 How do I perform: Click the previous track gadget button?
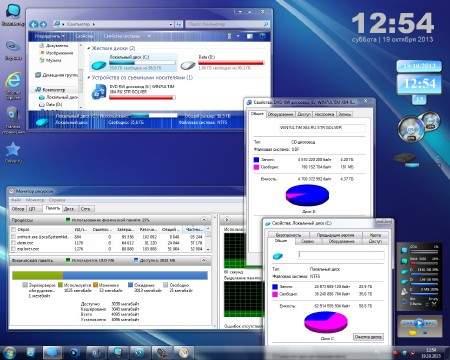click(x=408, y=323)
